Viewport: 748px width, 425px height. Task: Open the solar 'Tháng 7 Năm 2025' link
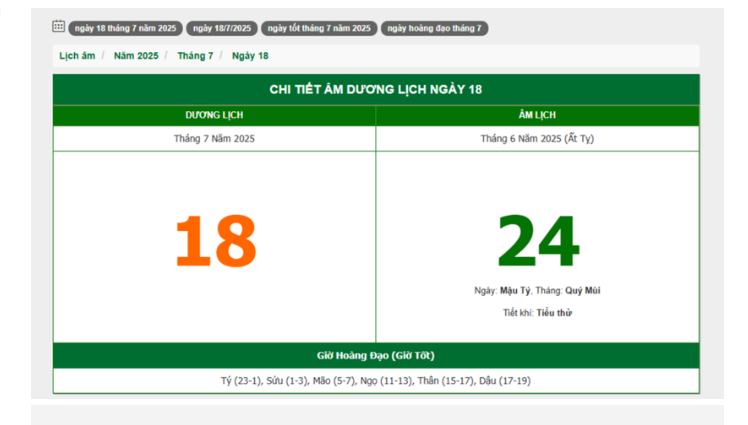click(214, 139)
